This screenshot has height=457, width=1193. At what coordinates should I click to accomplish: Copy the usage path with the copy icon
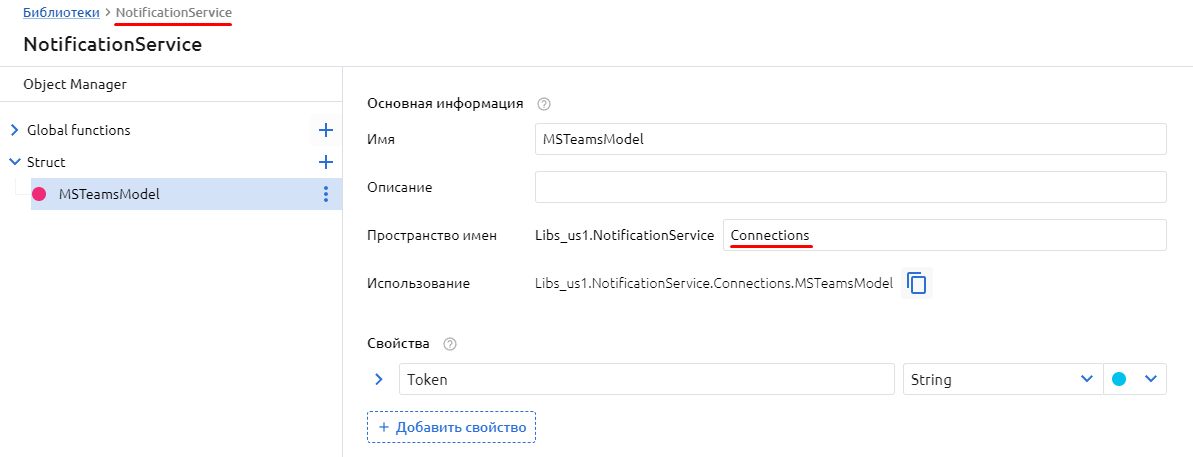coord(916,283)
